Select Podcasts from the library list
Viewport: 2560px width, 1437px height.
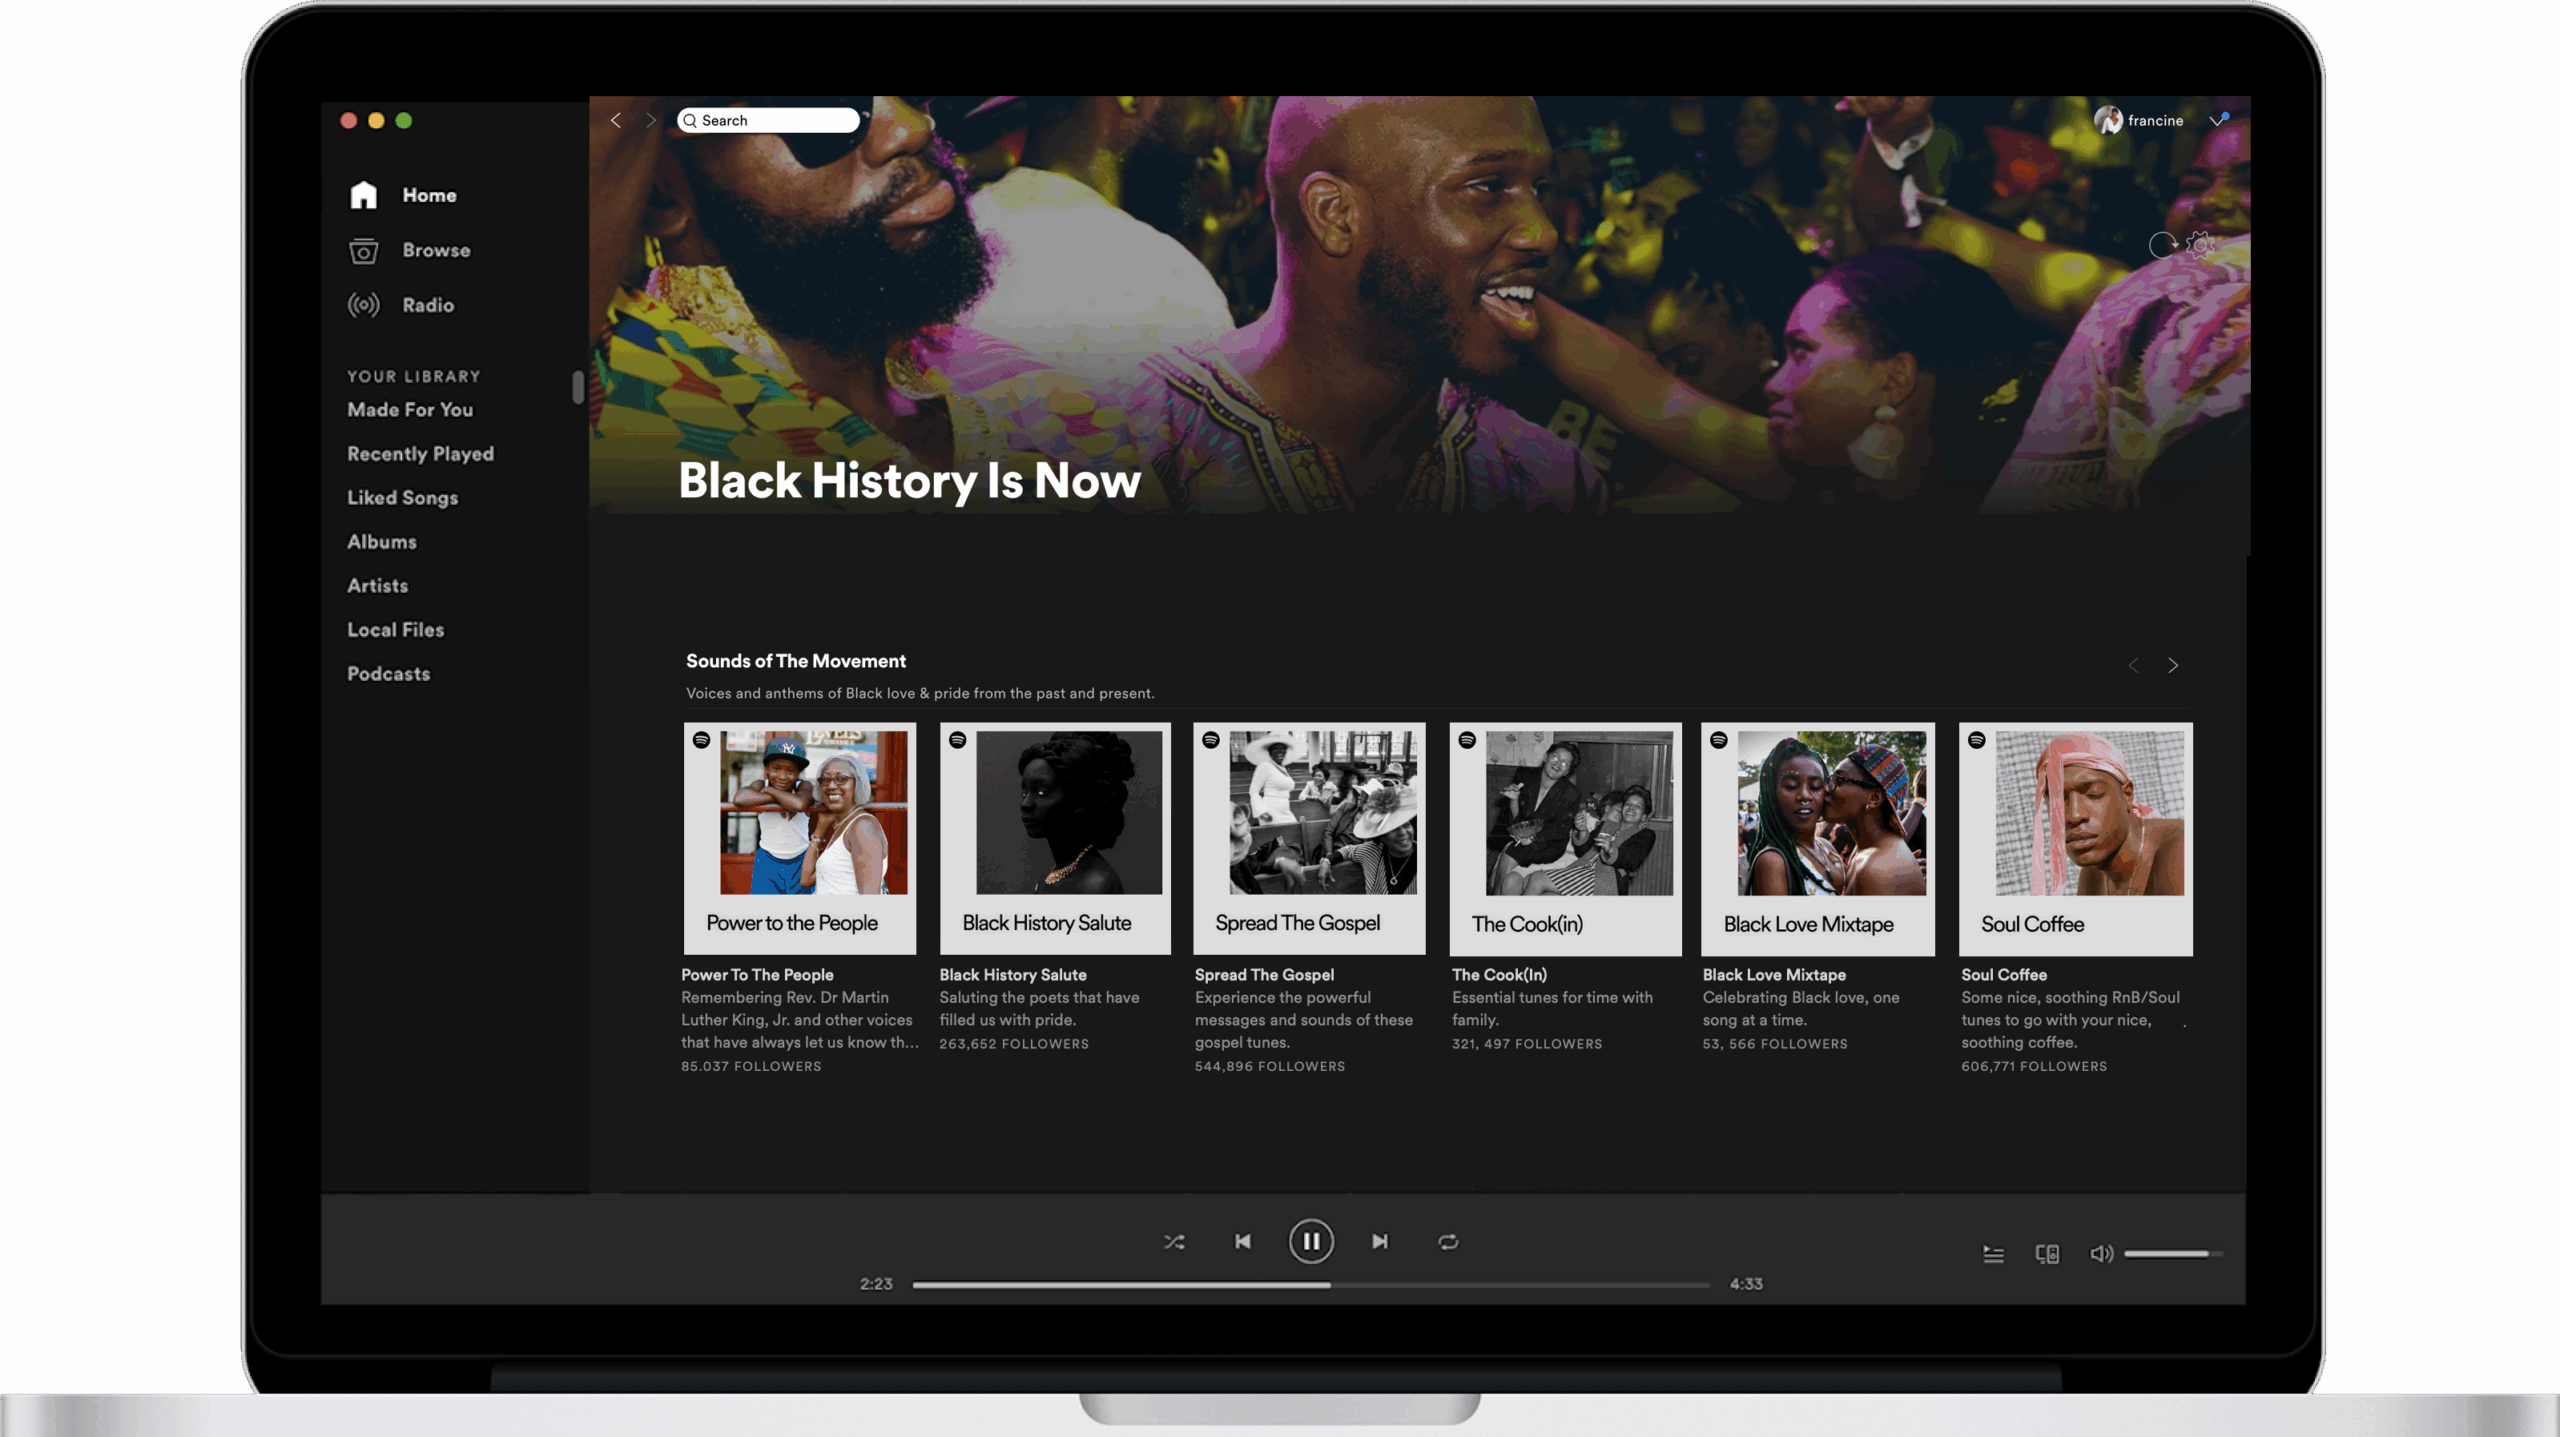388,674
